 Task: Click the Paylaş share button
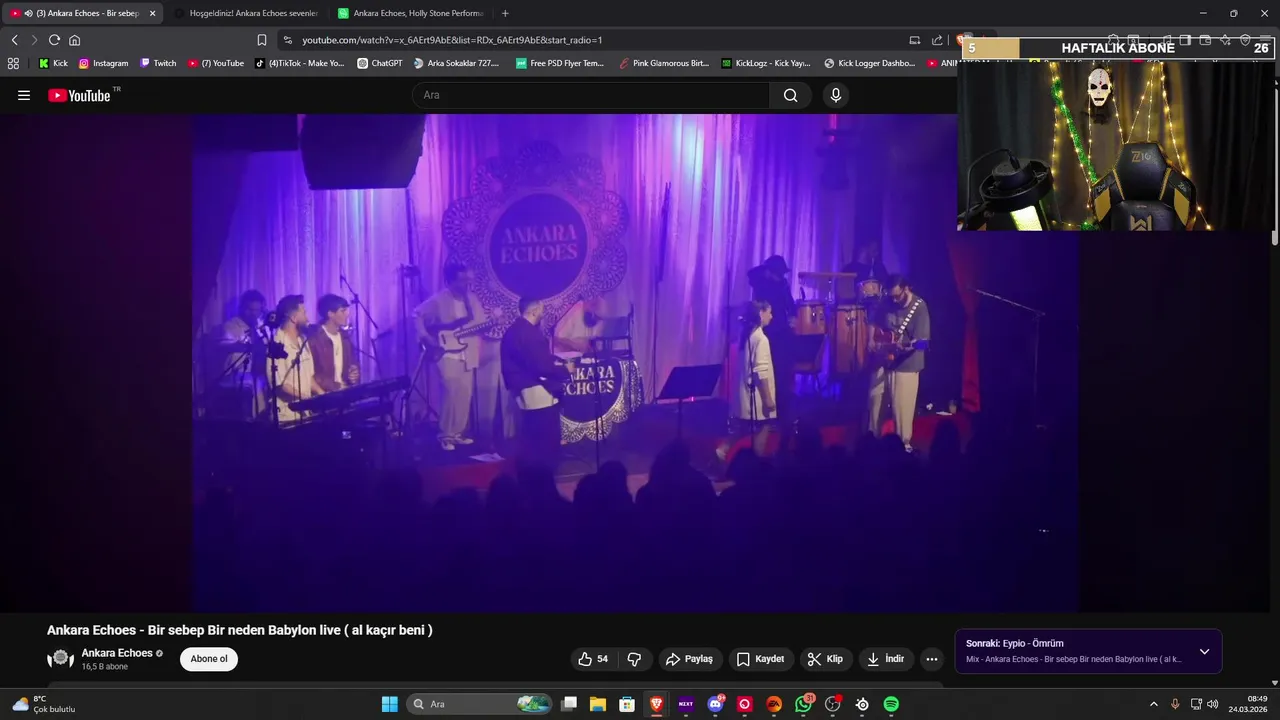[x=689, y=659]
